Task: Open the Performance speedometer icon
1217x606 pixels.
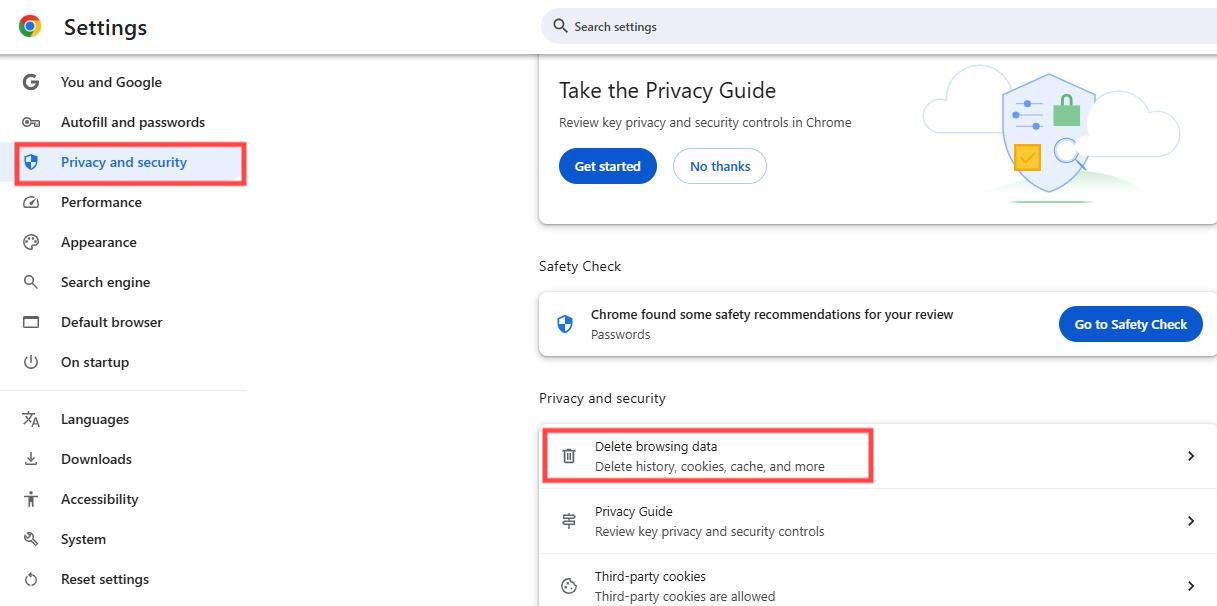Action: (30, 202)
